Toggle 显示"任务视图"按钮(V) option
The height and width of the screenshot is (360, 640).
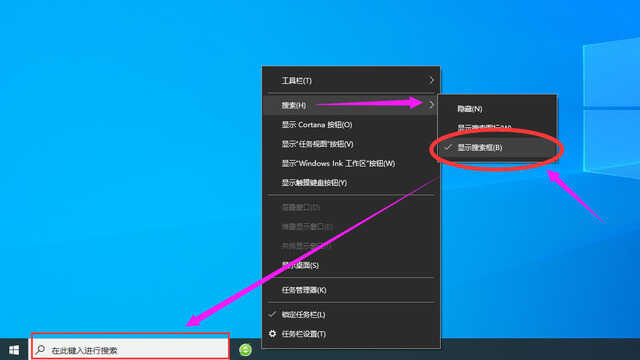click(x=351, y=144)
